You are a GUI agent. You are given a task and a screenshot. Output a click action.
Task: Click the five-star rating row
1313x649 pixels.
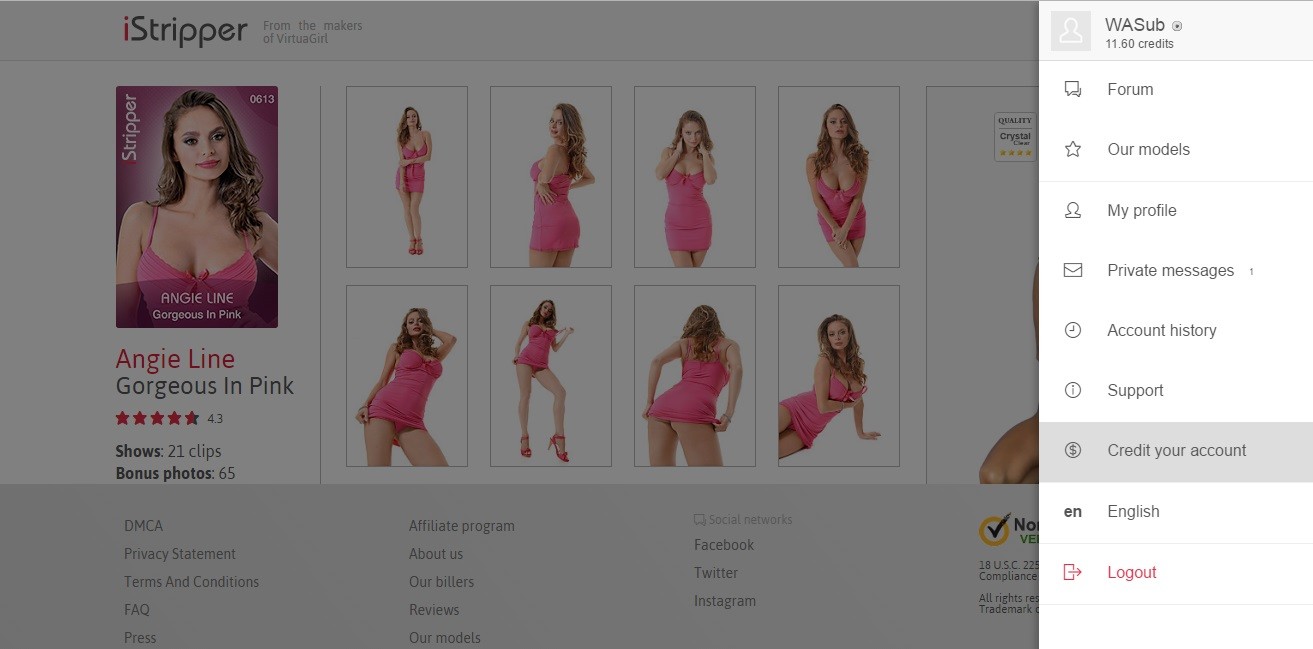[x=158, y=418]
